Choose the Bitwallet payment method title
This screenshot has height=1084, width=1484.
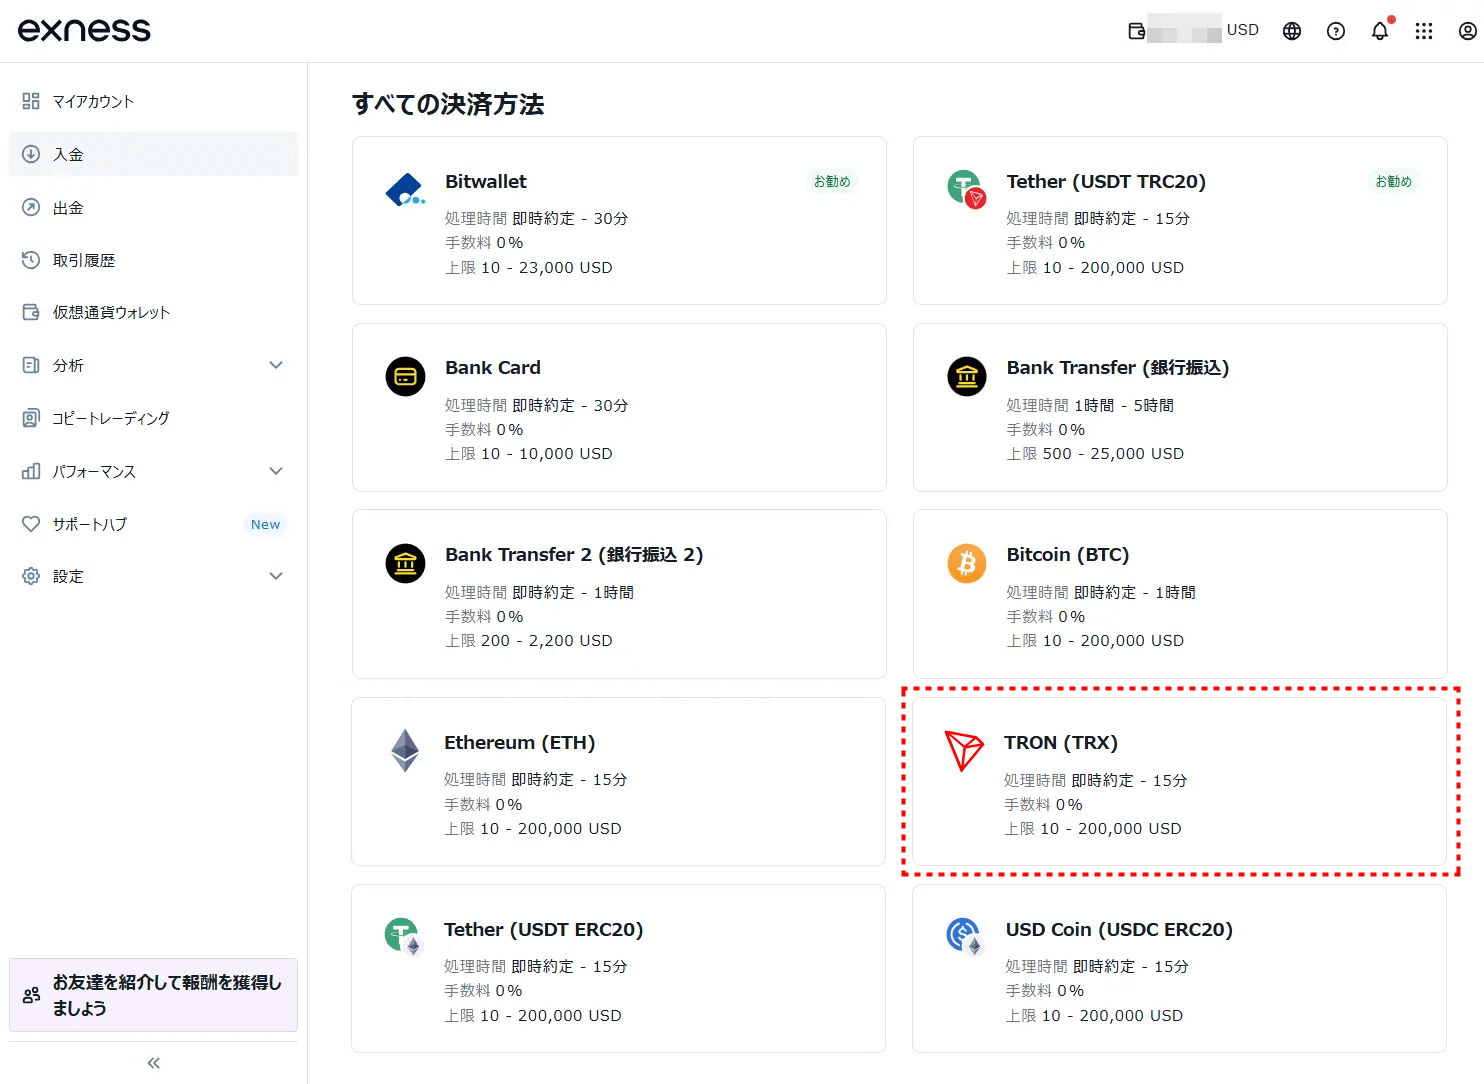click(486, 181)
